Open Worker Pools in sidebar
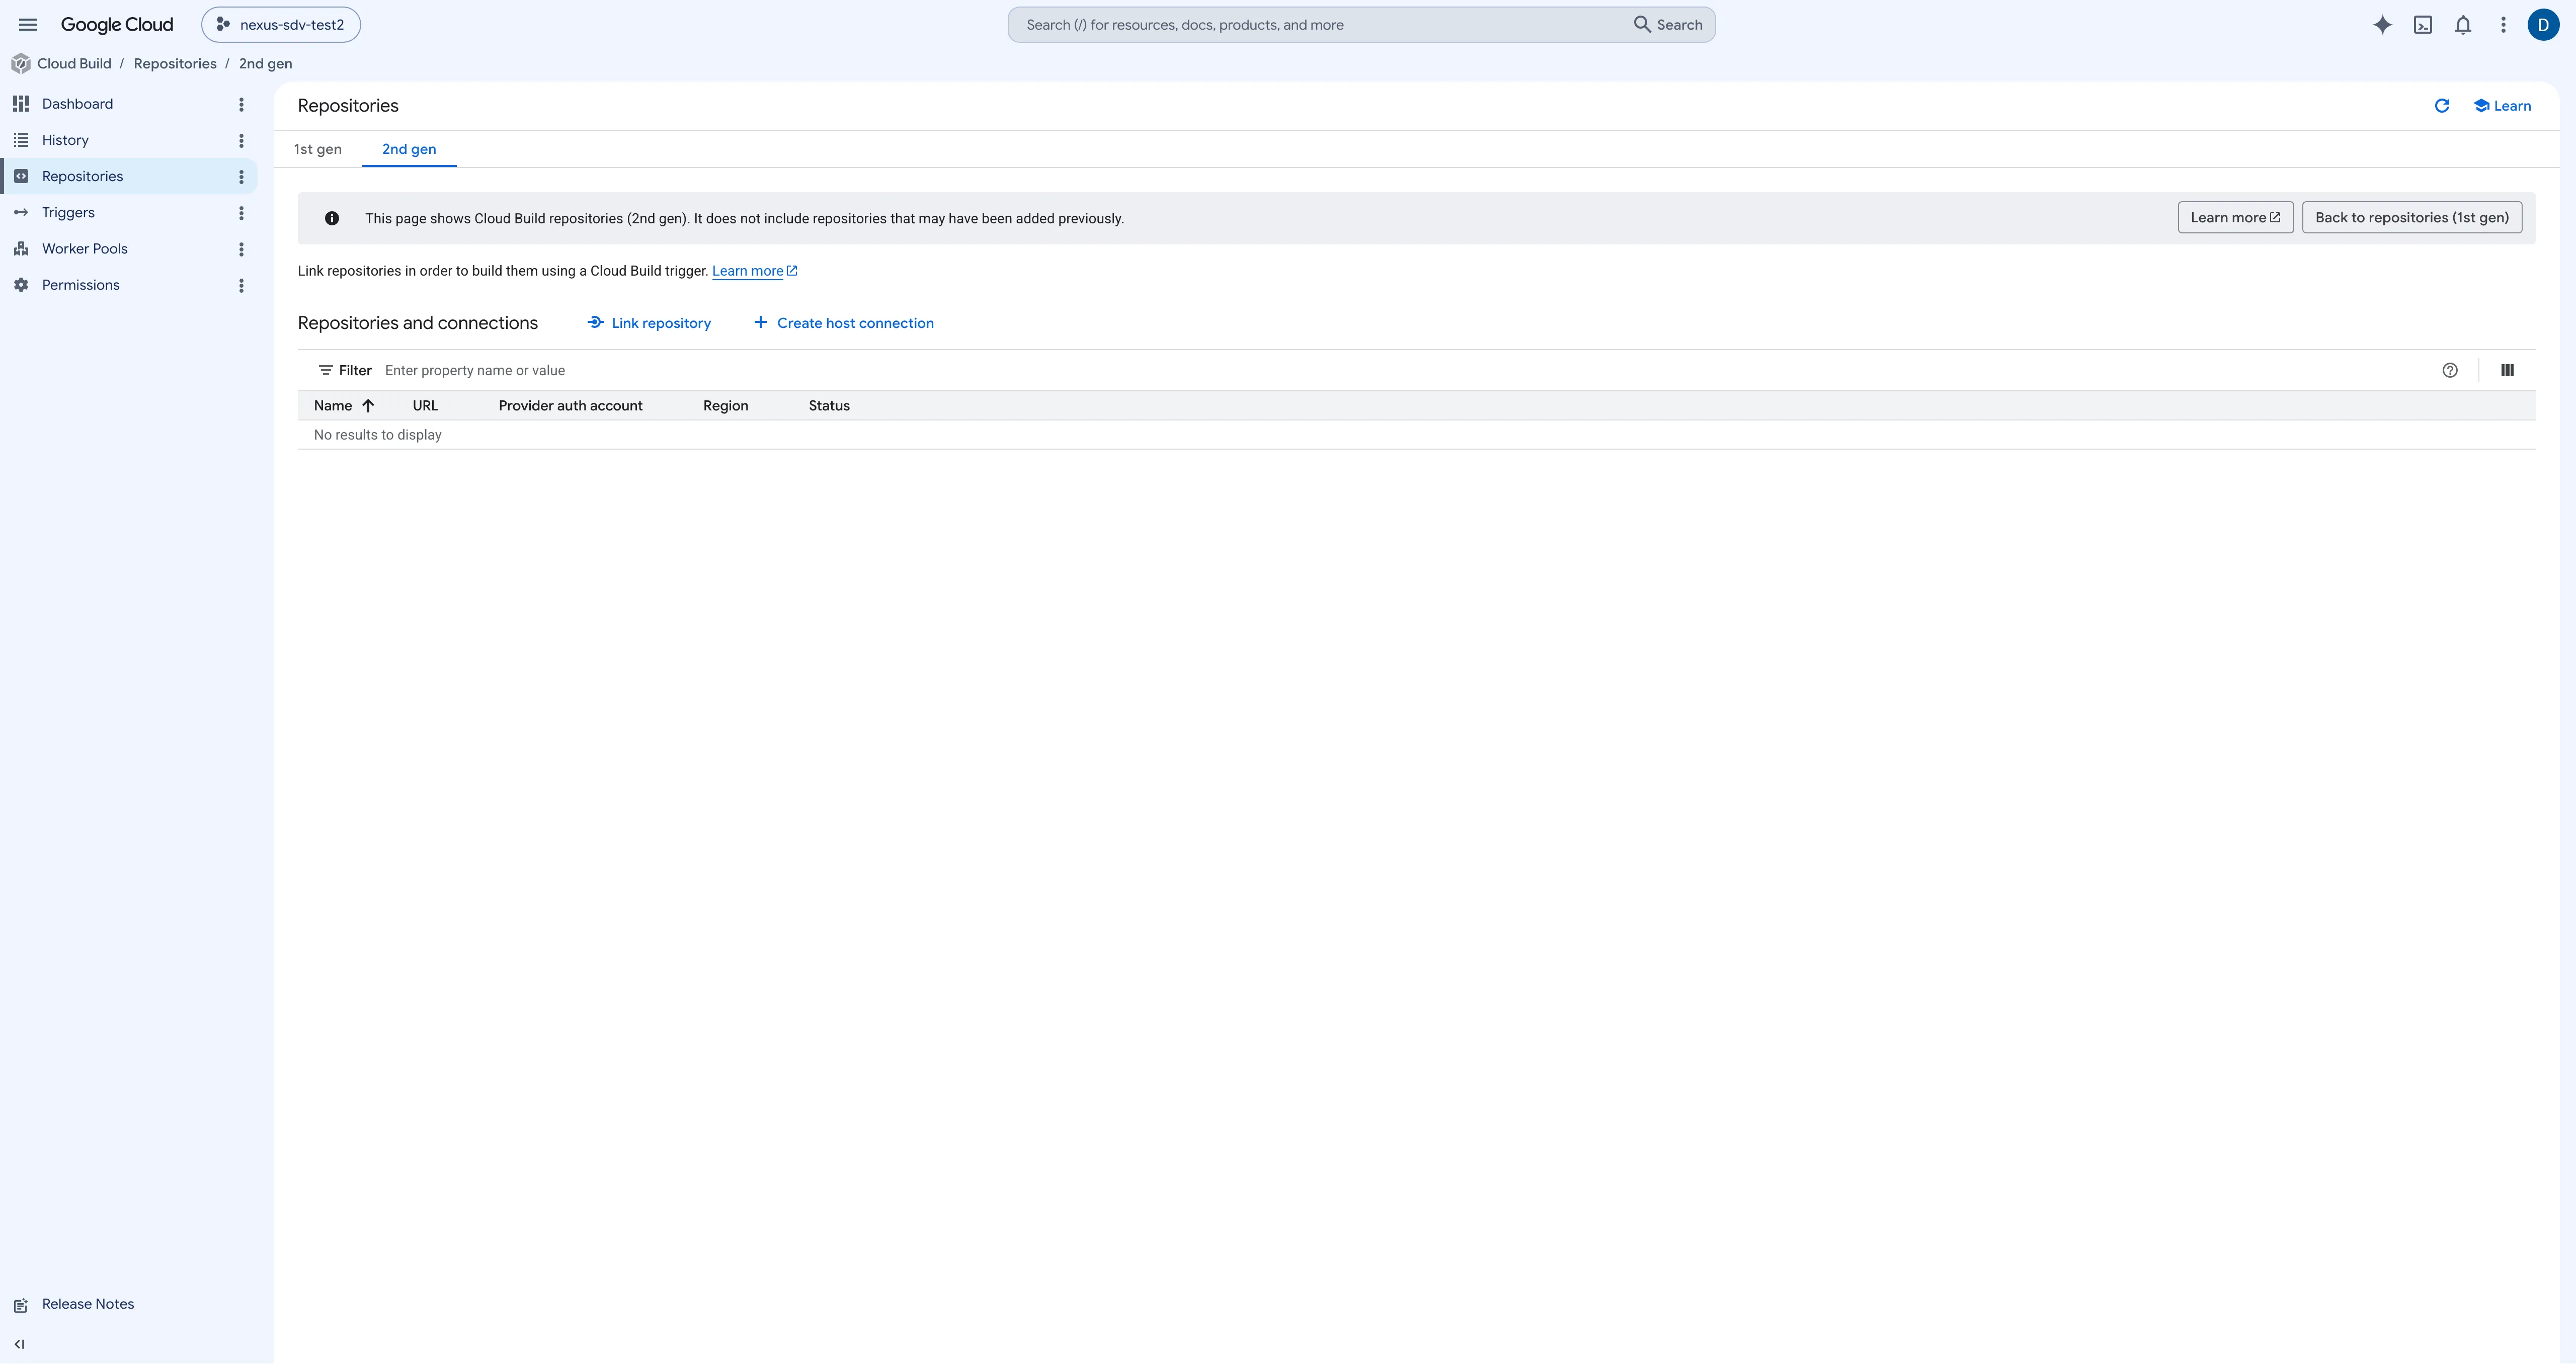This screenshot has width=2576, height=1364. click(x=85, y=249)
